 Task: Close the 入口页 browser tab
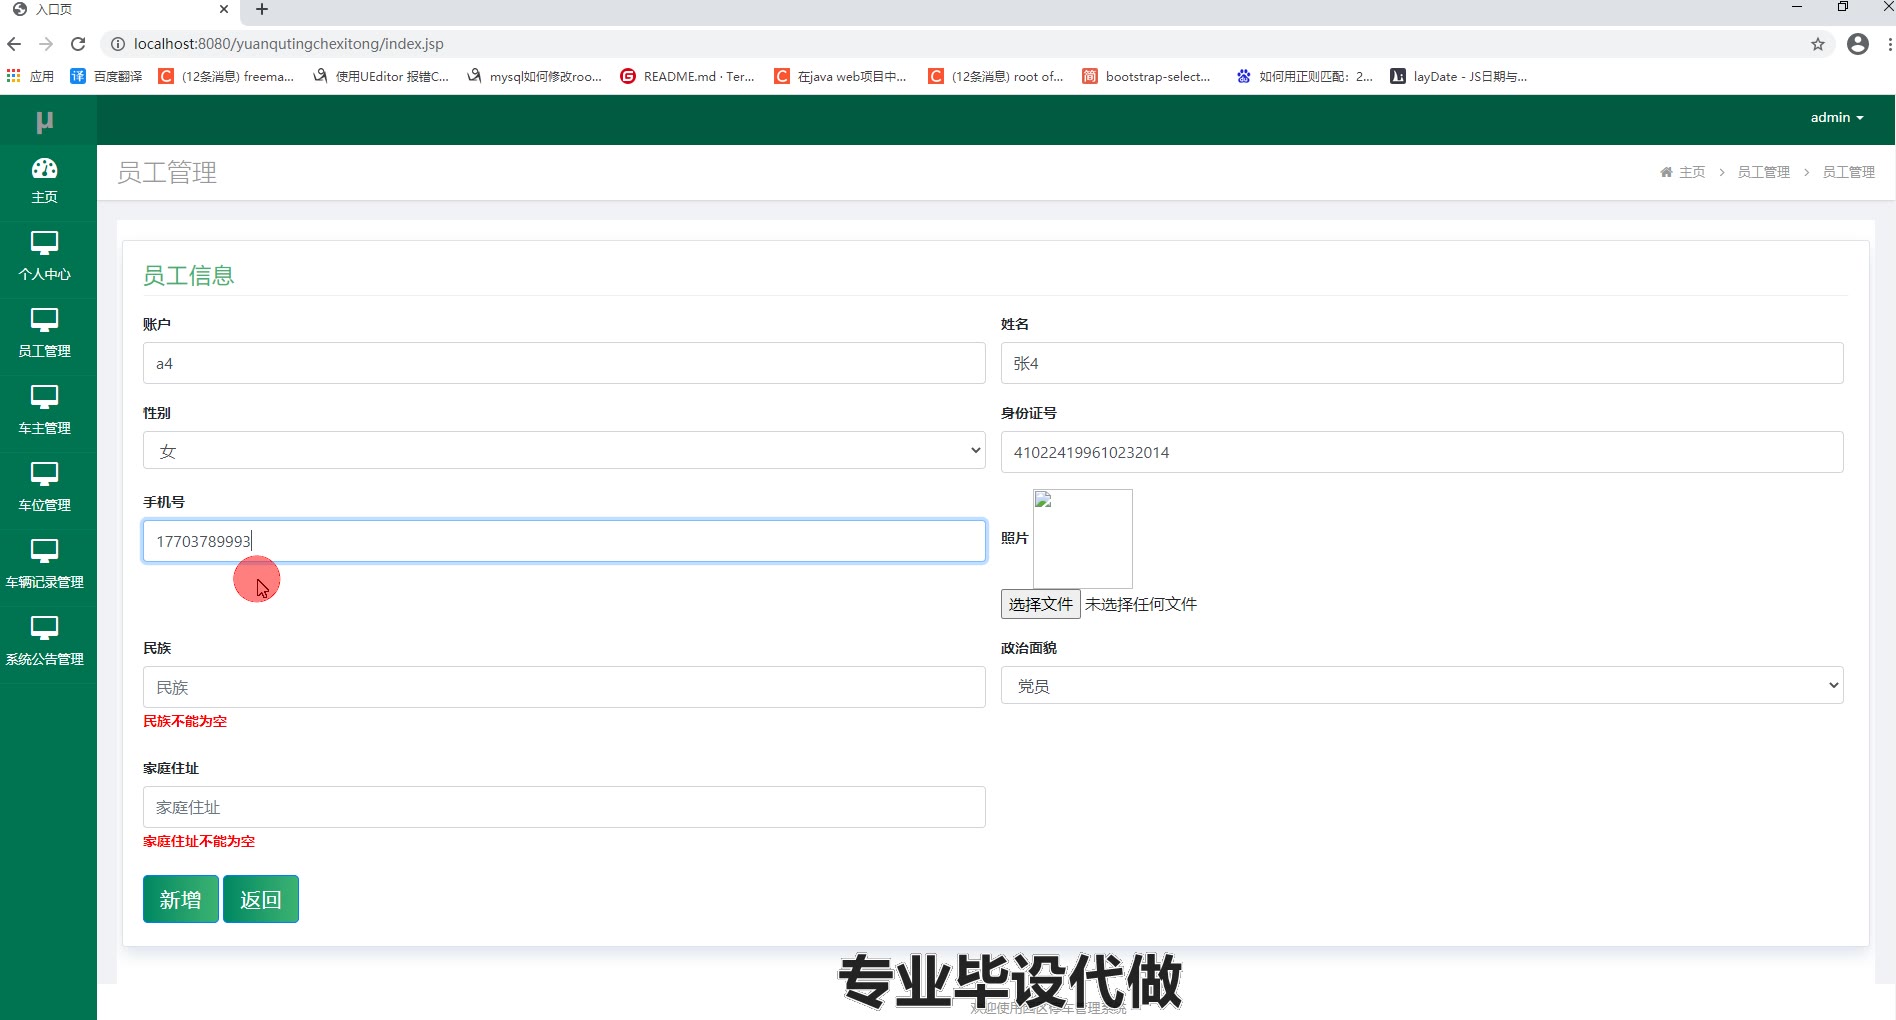tap(224, 9)
